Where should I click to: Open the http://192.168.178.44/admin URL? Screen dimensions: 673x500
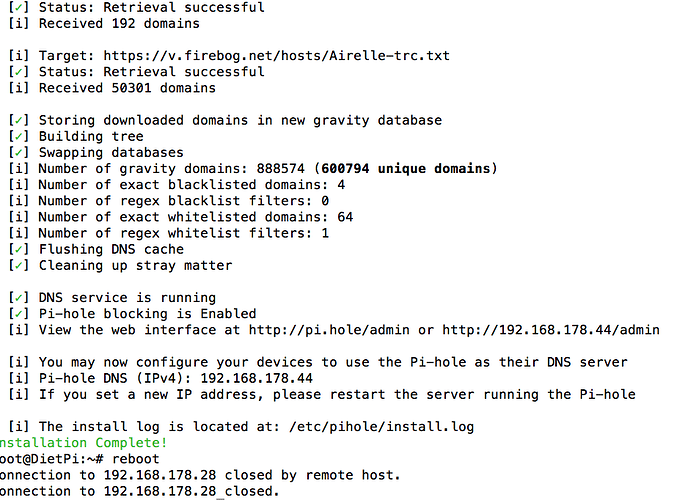coord(550,330)
